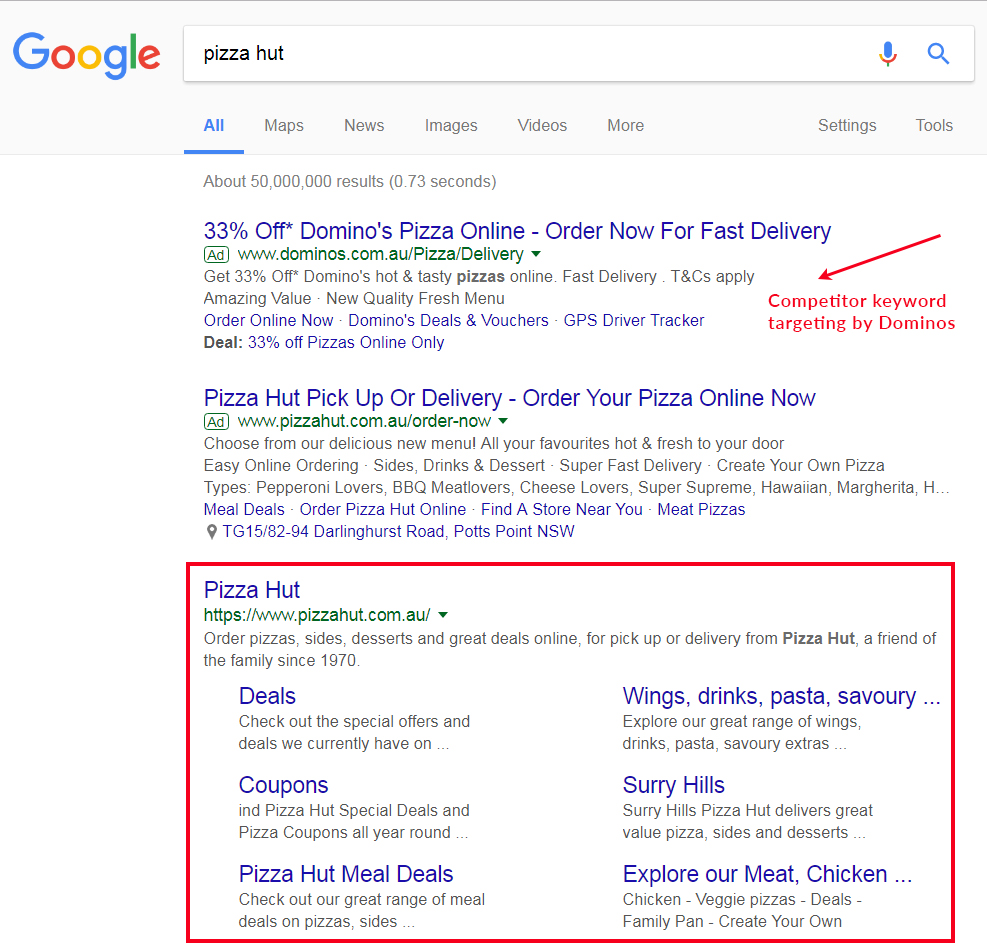987x944 pixels.
Task: Open the 33% Off Domino's Pizza Online ad headline
Action: click(x=517, y=231)
